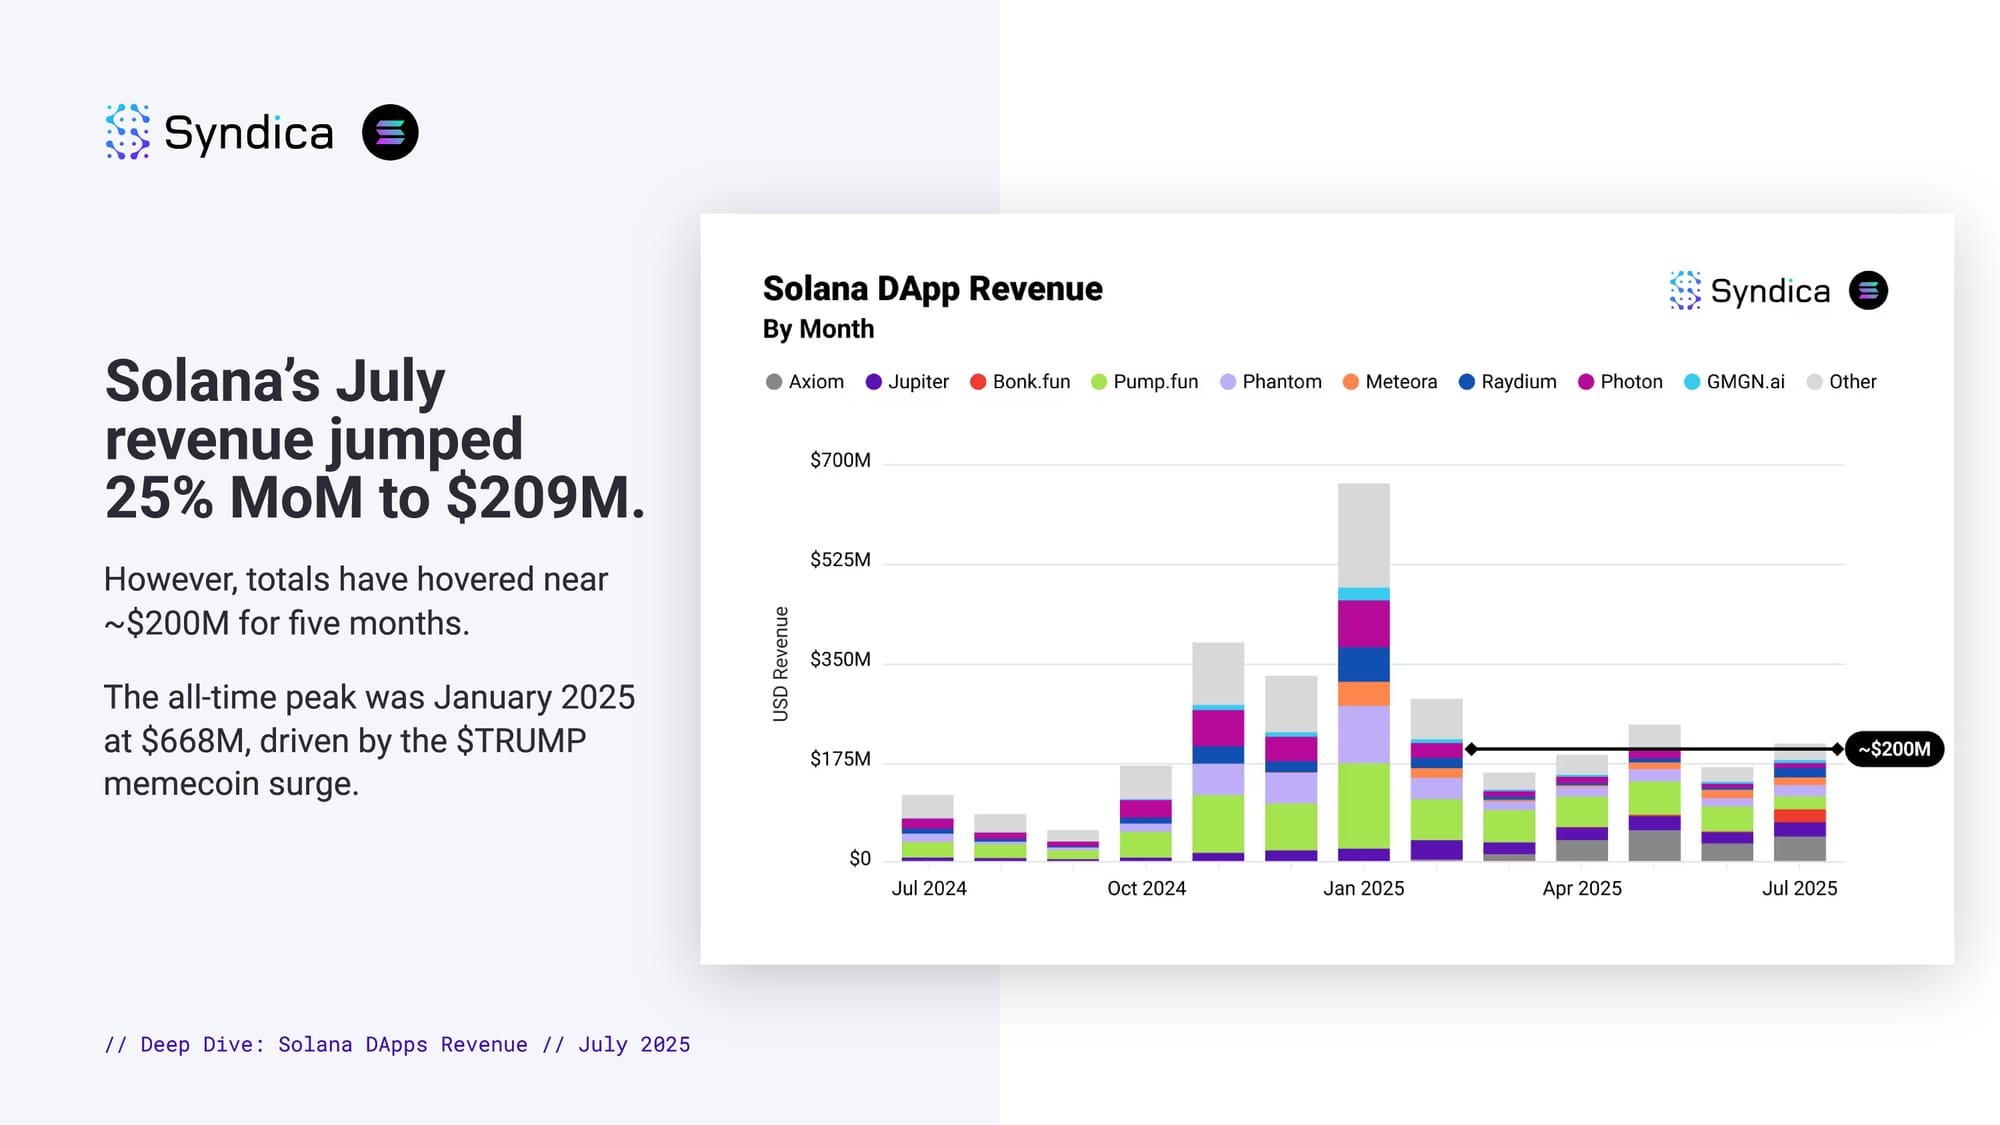Click the Solana round logo beside top-left Syndica
2000x1125 pixels.
coord(390,132)
